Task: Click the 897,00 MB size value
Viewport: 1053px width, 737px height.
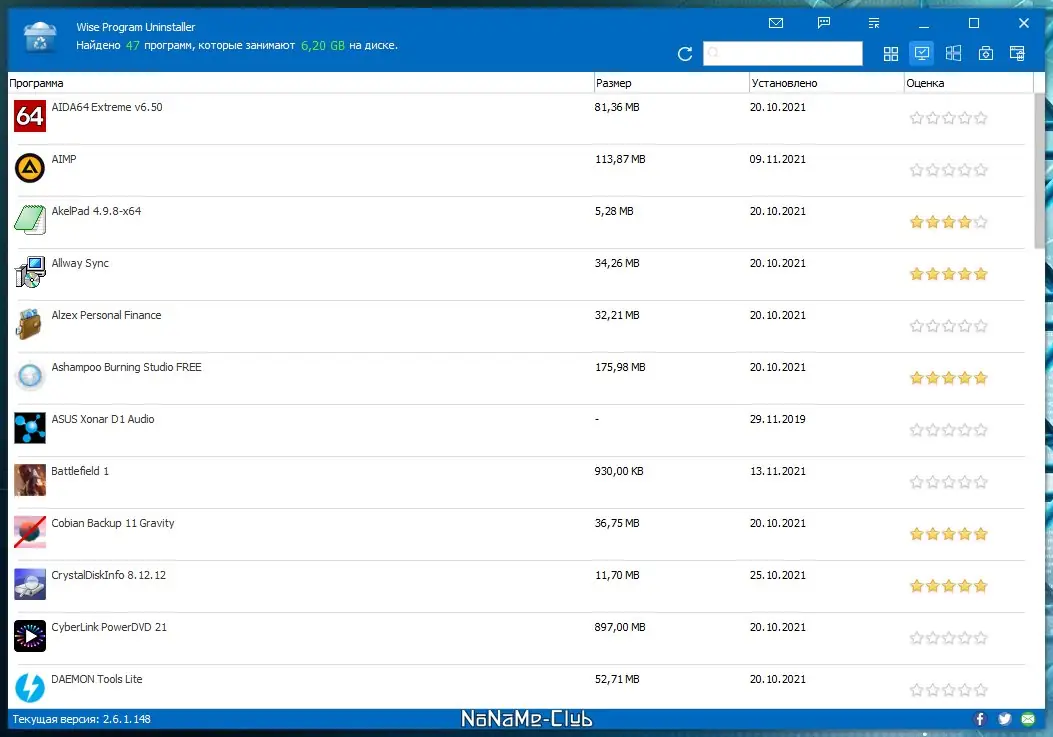Action: point(620,627)
